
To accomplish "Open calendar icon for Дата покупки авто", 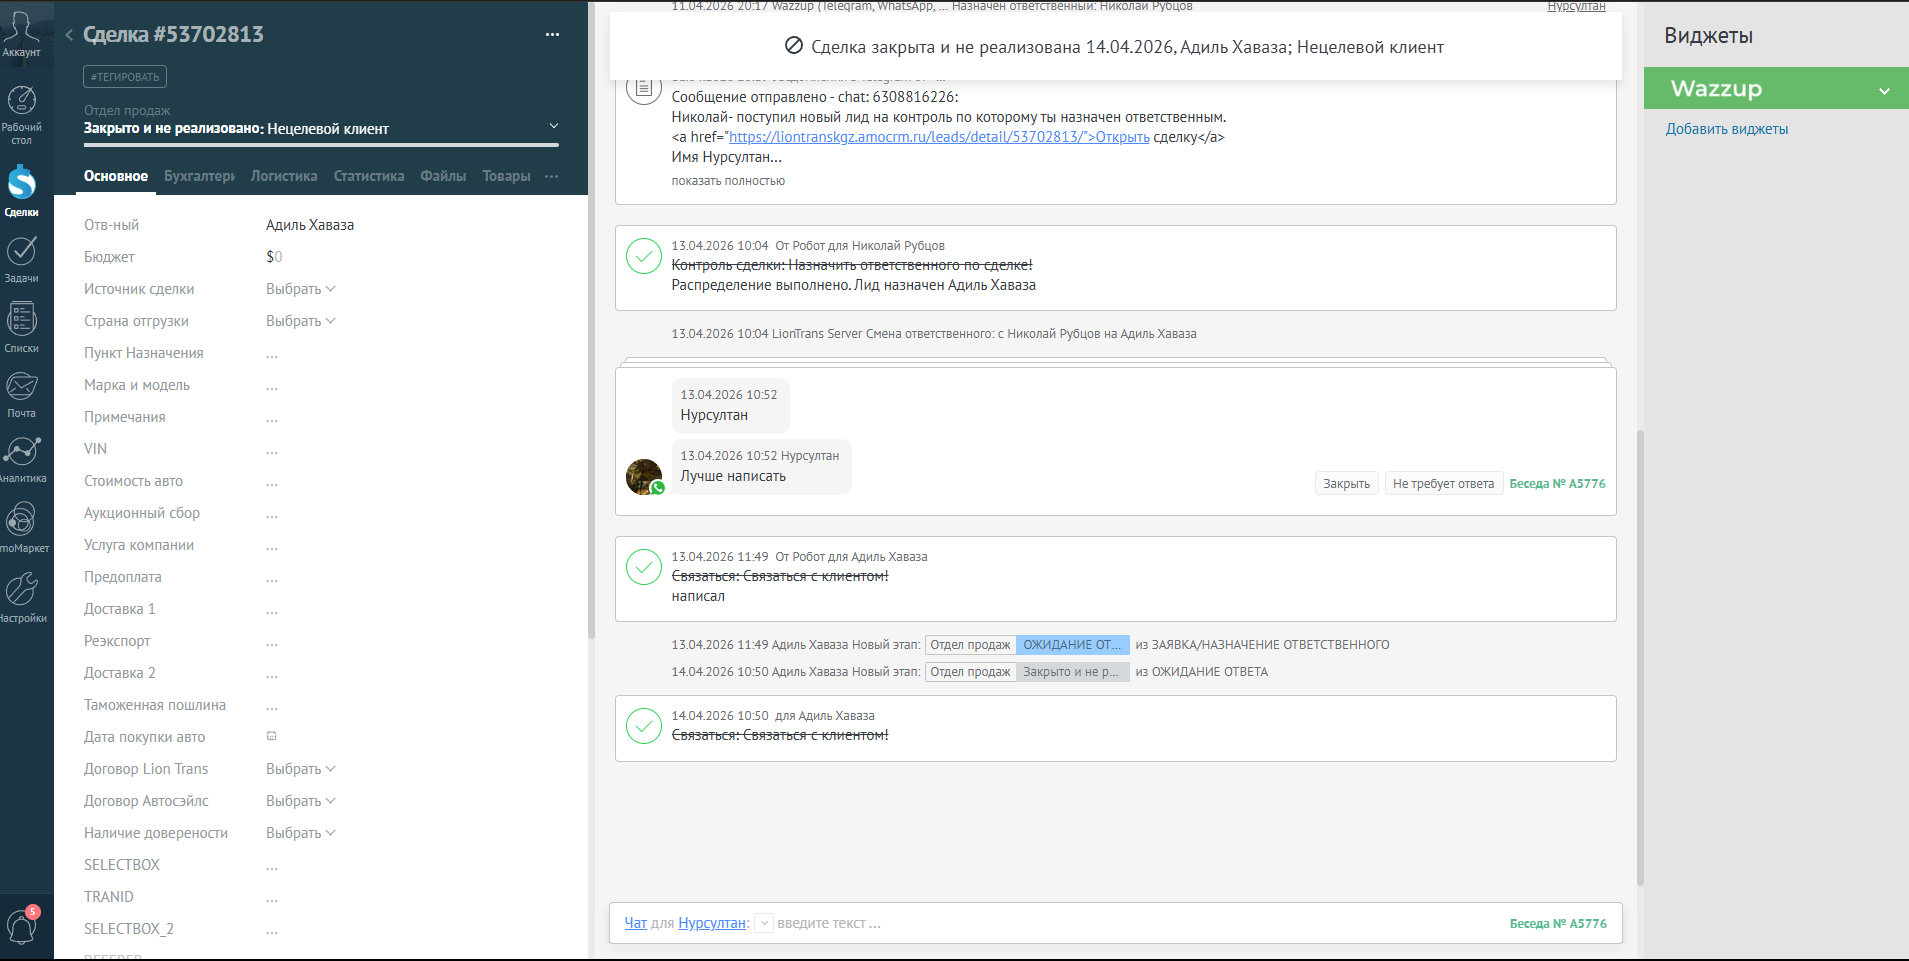I will pos(271,736).
